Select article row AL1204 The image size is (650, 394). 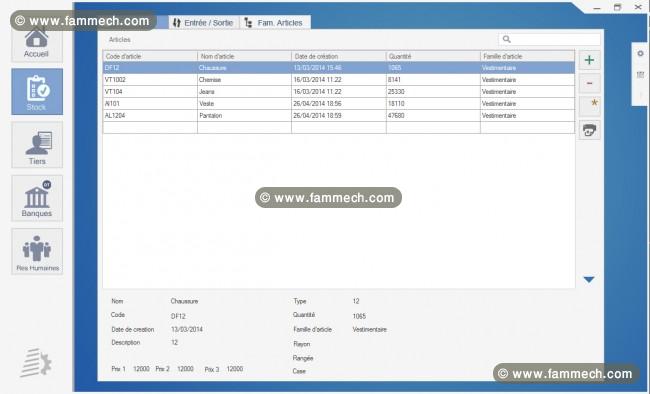click(x=339, y=116)
